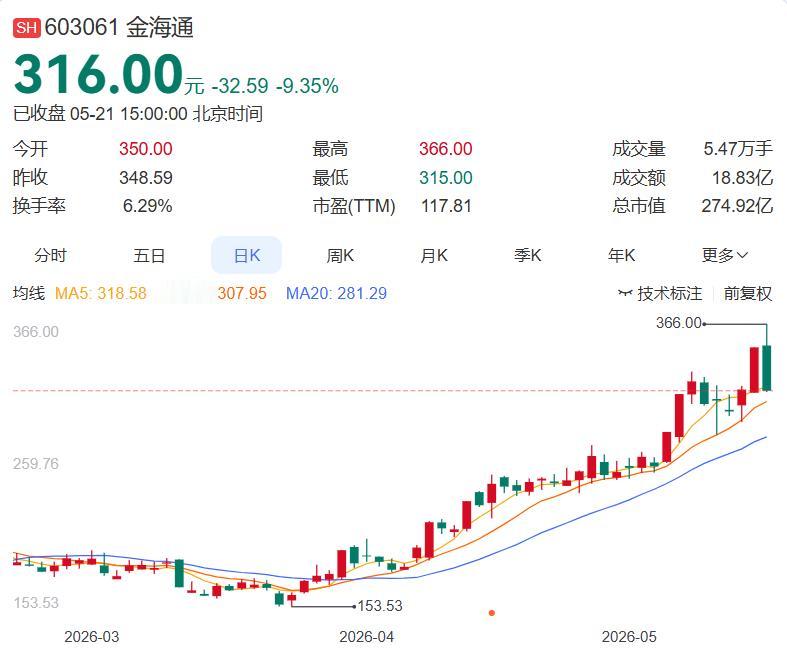Screen dimensions: 787x658
Task: Click the current price 316.00
Action: click(98, 75)
